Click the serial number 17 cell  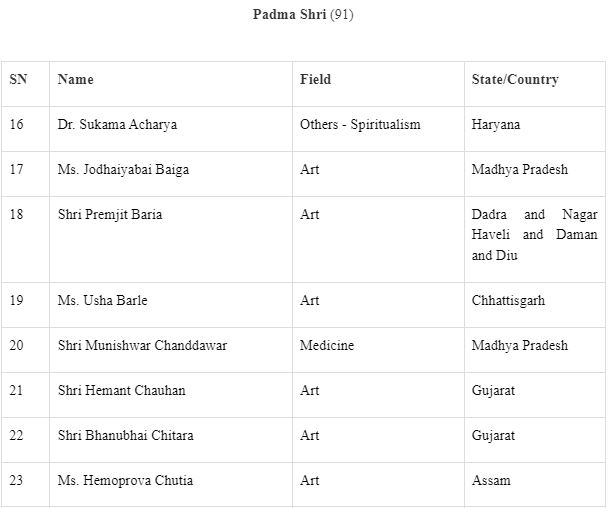[17, 170]
